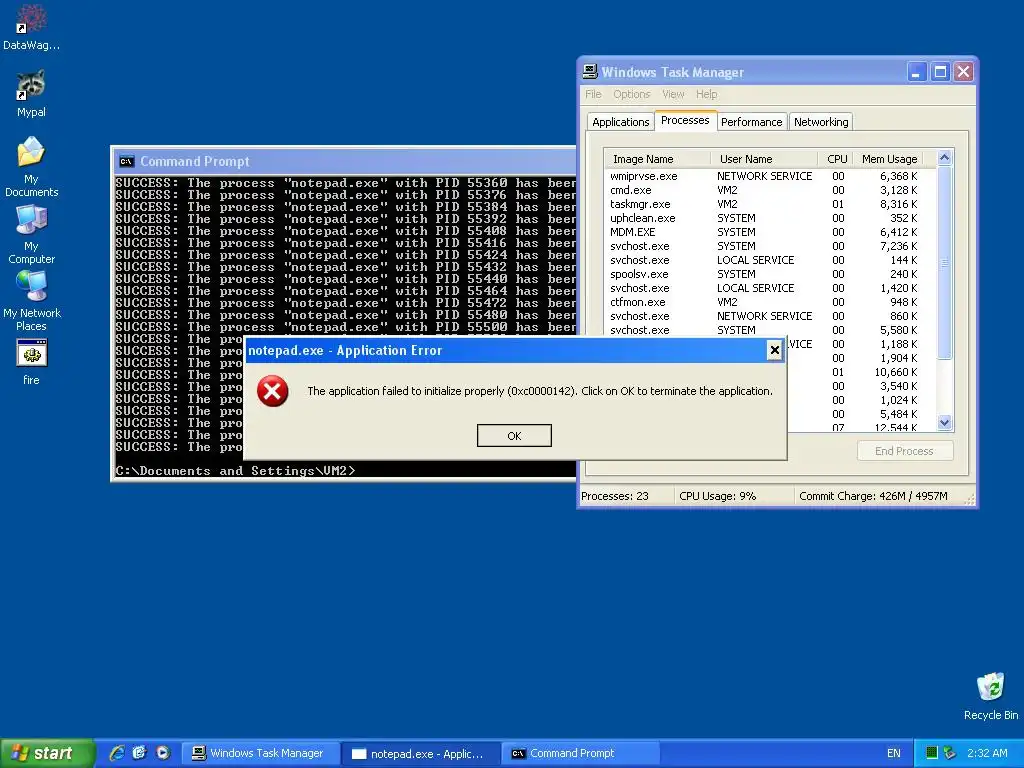Sort processes by Mem Usage column
Image resolution: width=1024 pixels, height=768 pixels.
[x=889, y=159]
